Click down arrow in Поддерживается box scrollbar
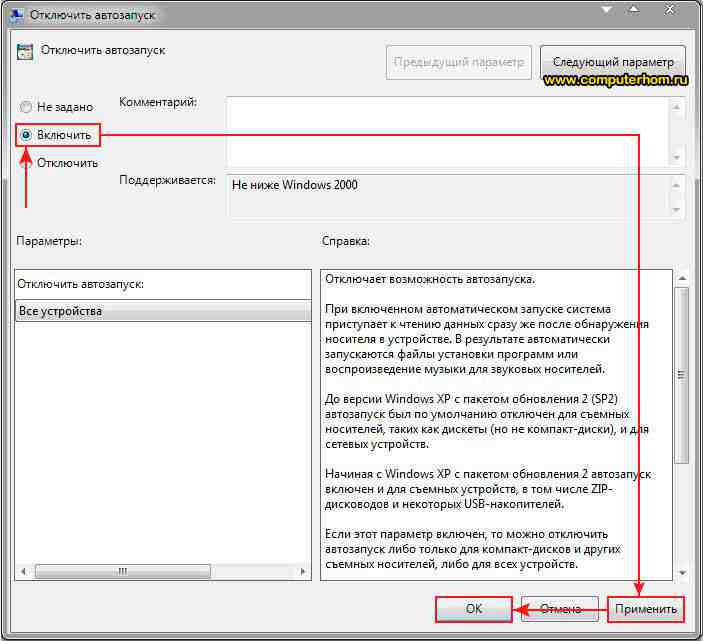Viewport: 703px width, 641px height. pos(677,209)
